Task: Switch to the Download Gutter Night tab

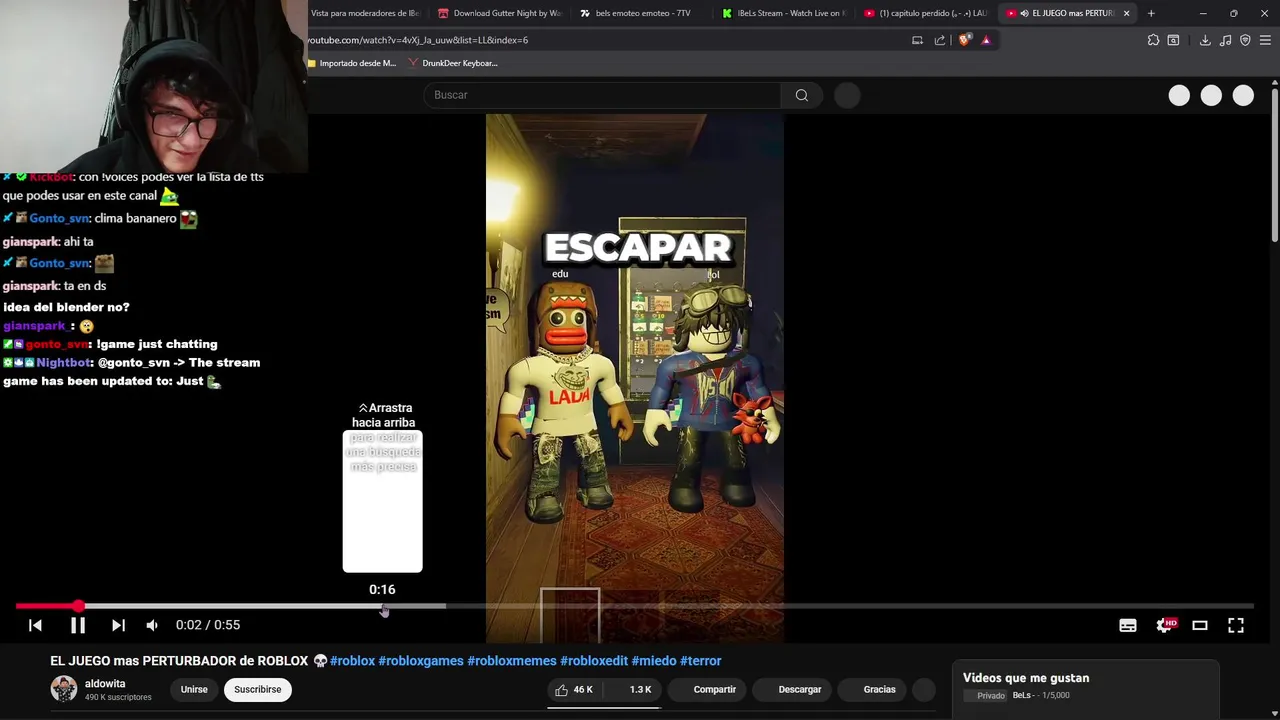Action: click(500, 13)
